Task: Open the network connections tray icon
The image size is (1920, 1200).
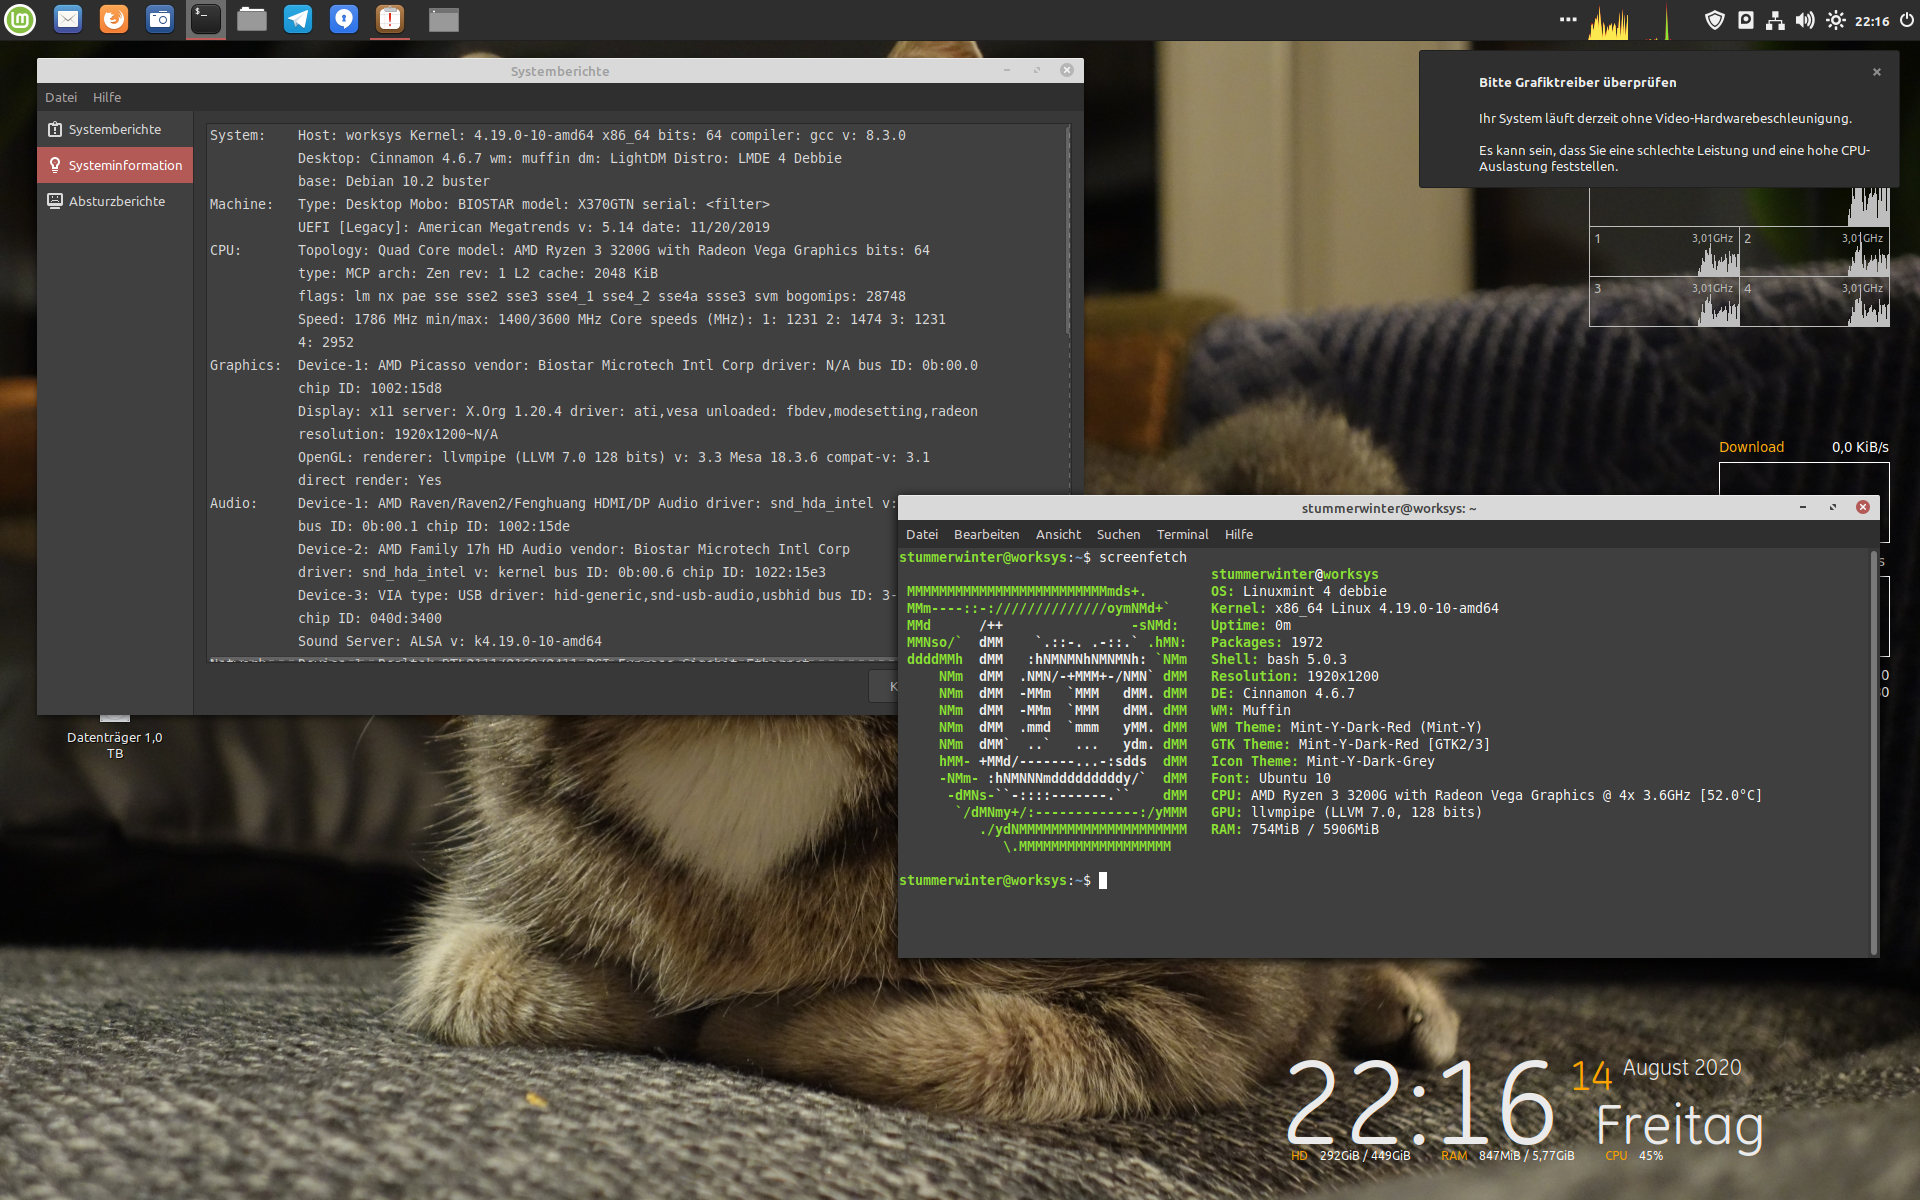Action: coord(1775,20)
